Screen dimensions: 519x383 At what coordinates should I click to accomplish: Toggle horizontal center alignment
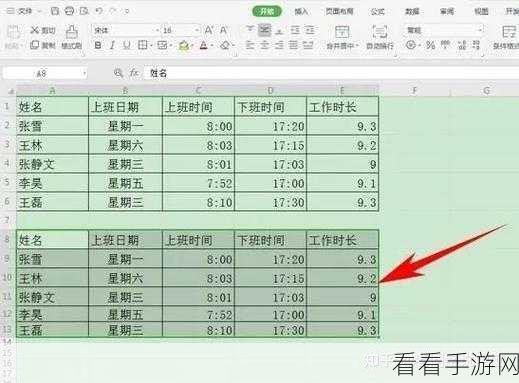point(265,45)
